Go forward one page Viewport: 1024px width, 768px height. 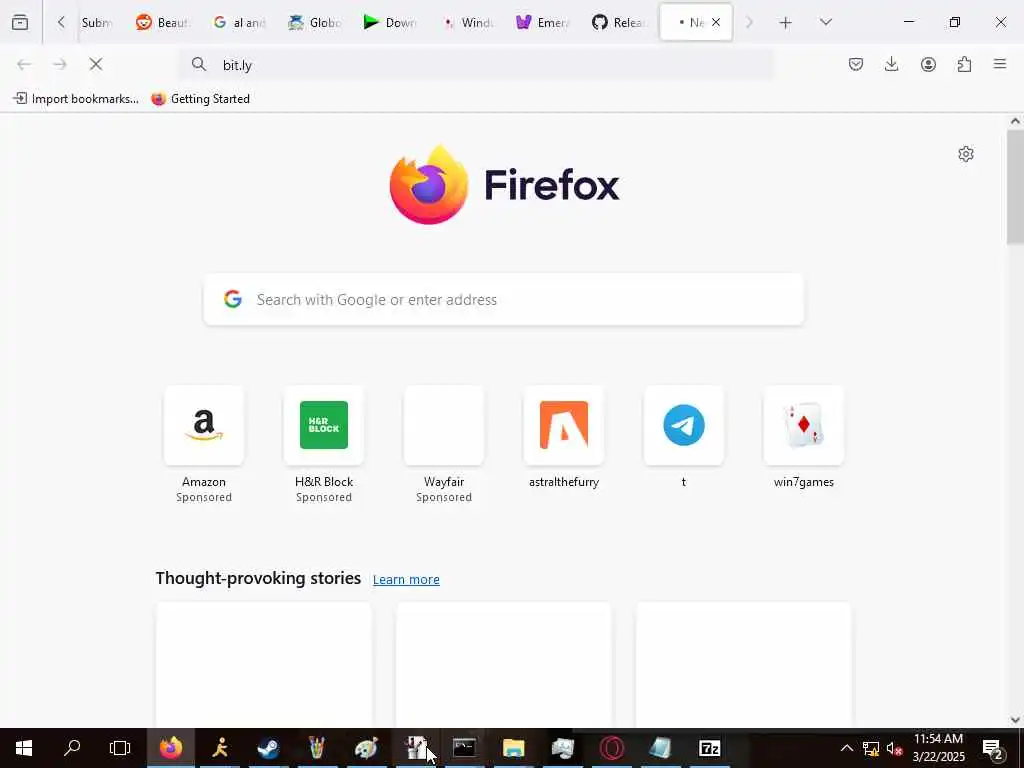[59, 64]
